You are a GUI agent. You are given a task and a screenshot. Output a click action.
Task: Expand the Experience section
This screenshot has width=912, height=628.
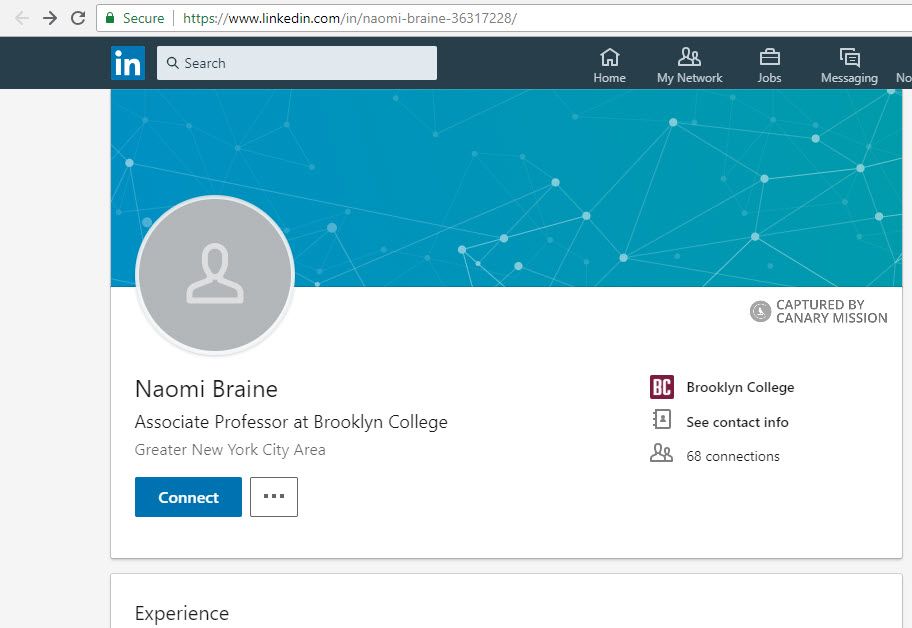(181, 612)
